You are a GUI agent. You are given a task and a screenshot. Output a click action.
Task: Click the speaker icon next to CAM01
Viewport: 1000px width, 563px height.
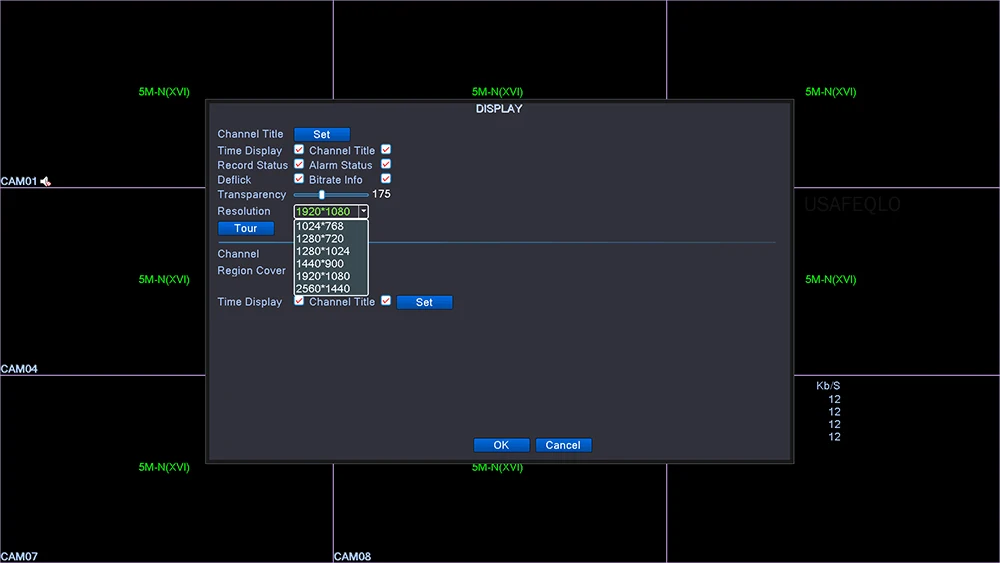(x=45, y=182)
